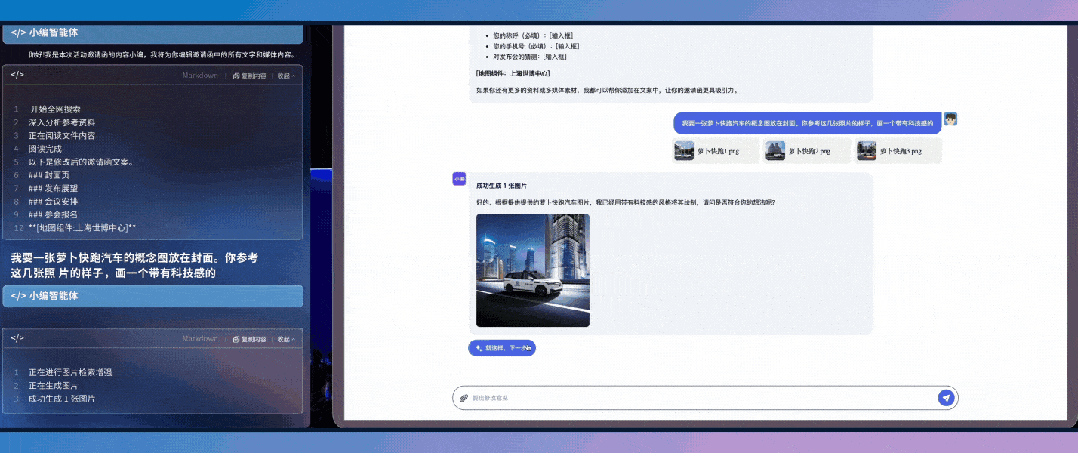This screenshot has height=453, width=1078.
Task: Click the paperclip attachment icon in input box
Action: coord(464,398)
